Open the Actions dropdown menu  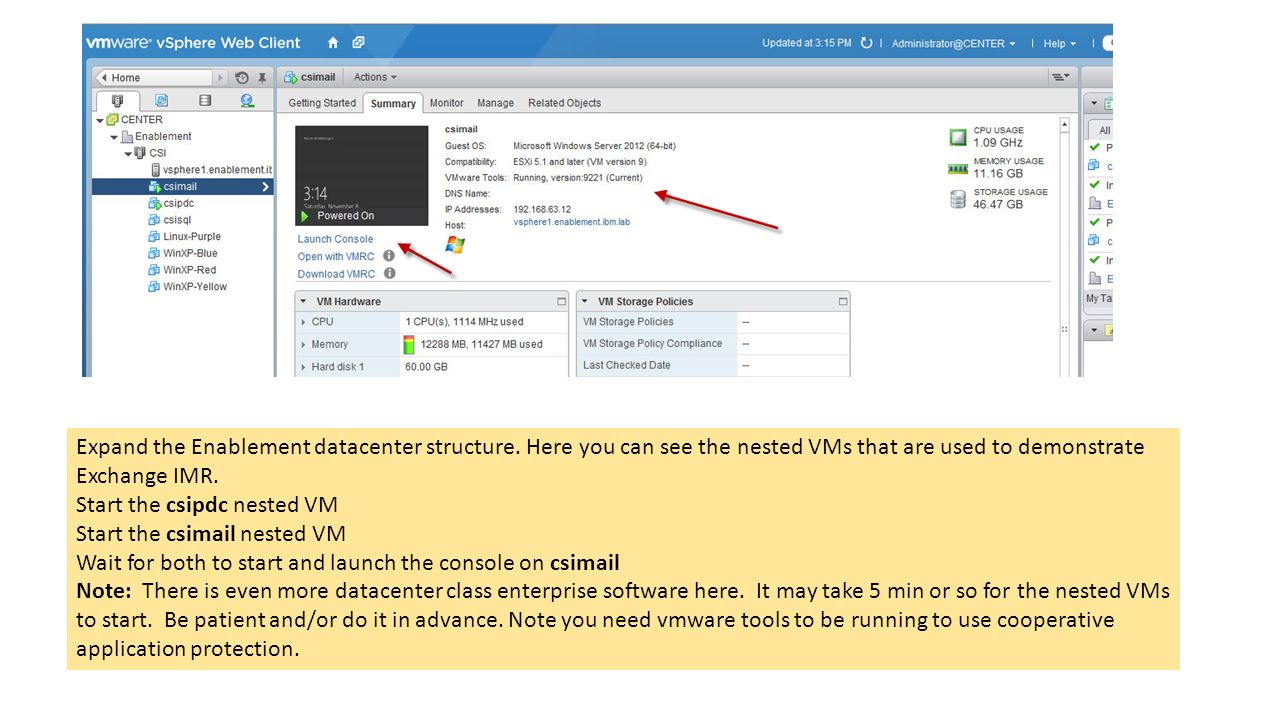pyautogui.click(x=375, y=77)
